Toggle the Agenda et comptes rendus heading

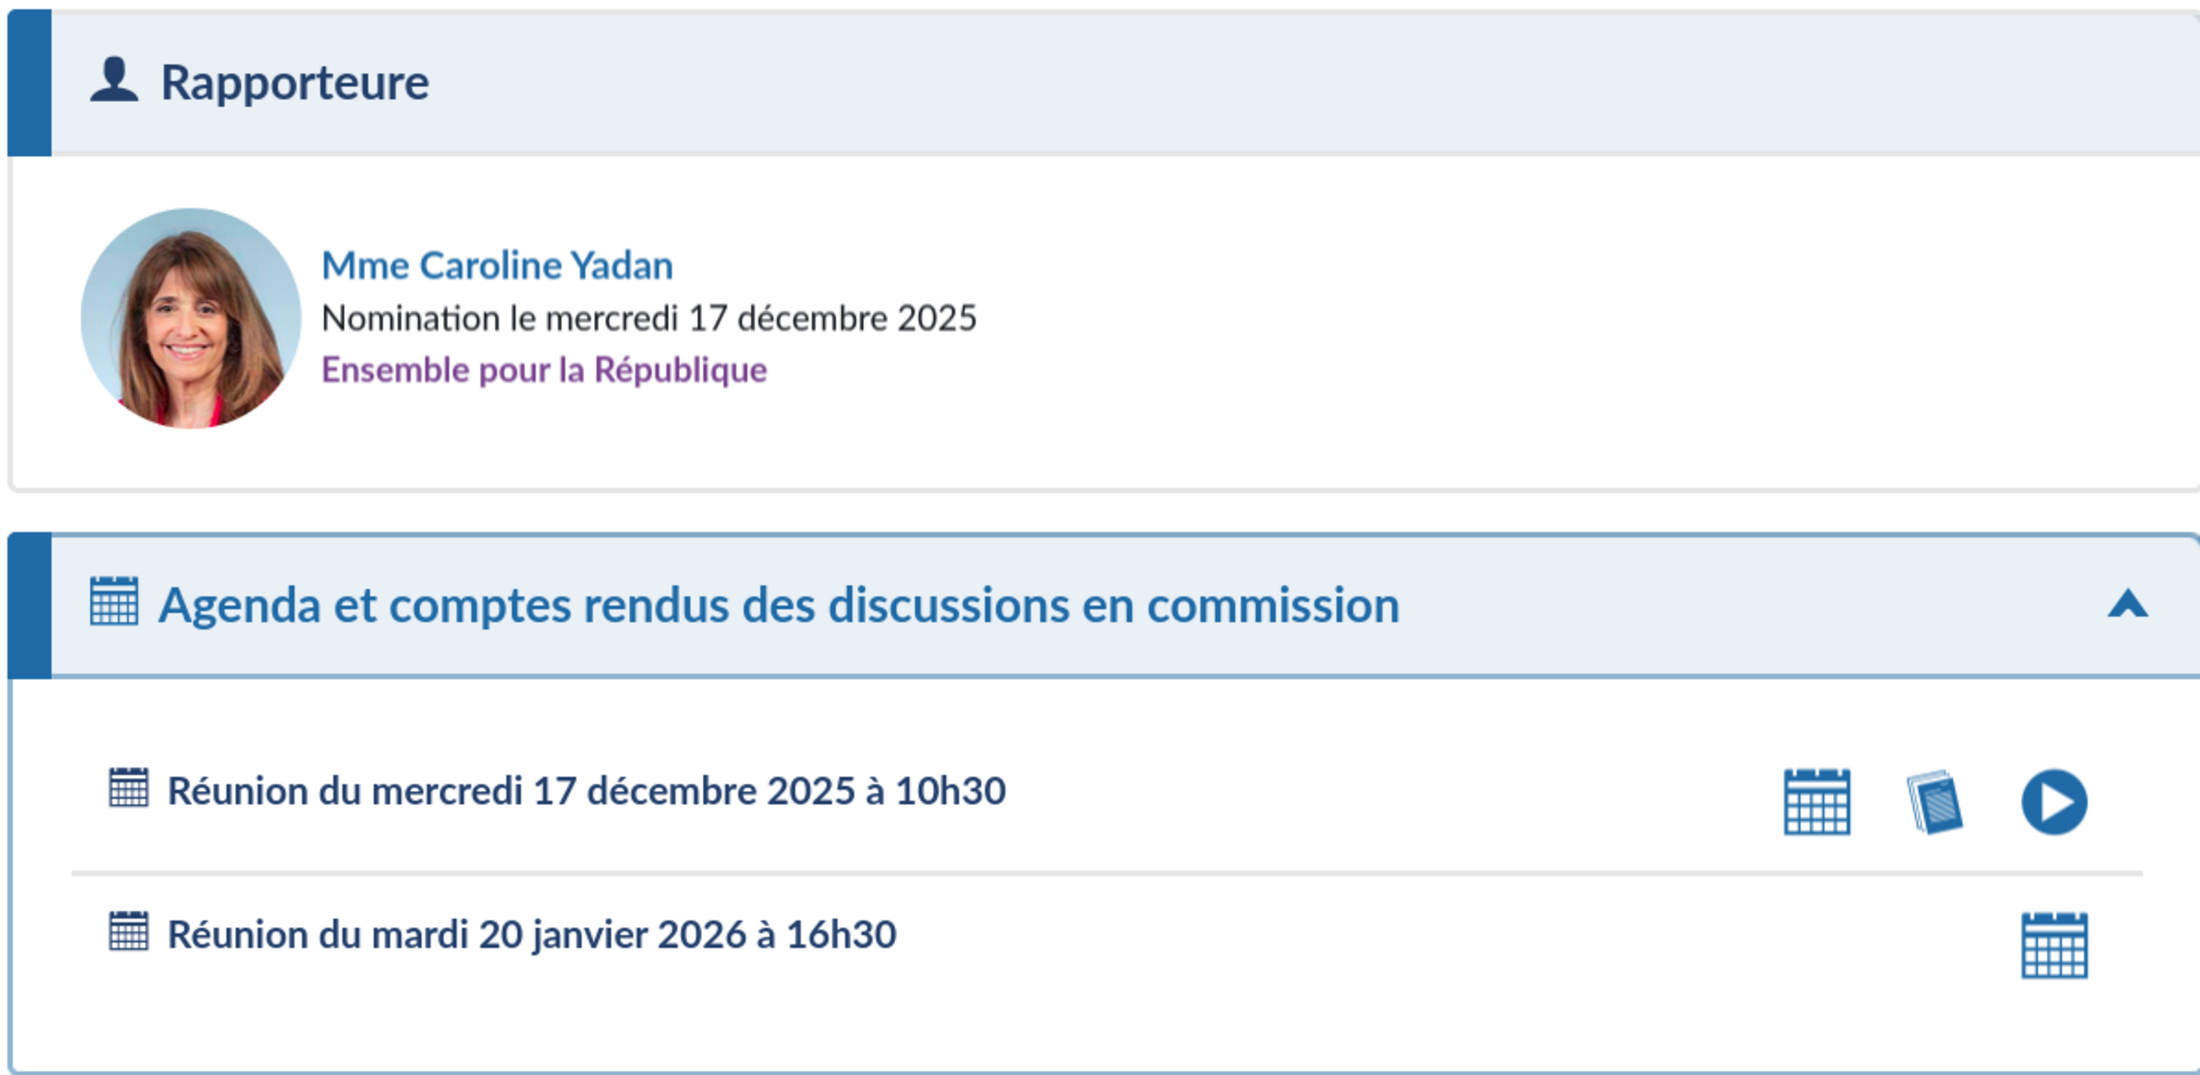778,605
